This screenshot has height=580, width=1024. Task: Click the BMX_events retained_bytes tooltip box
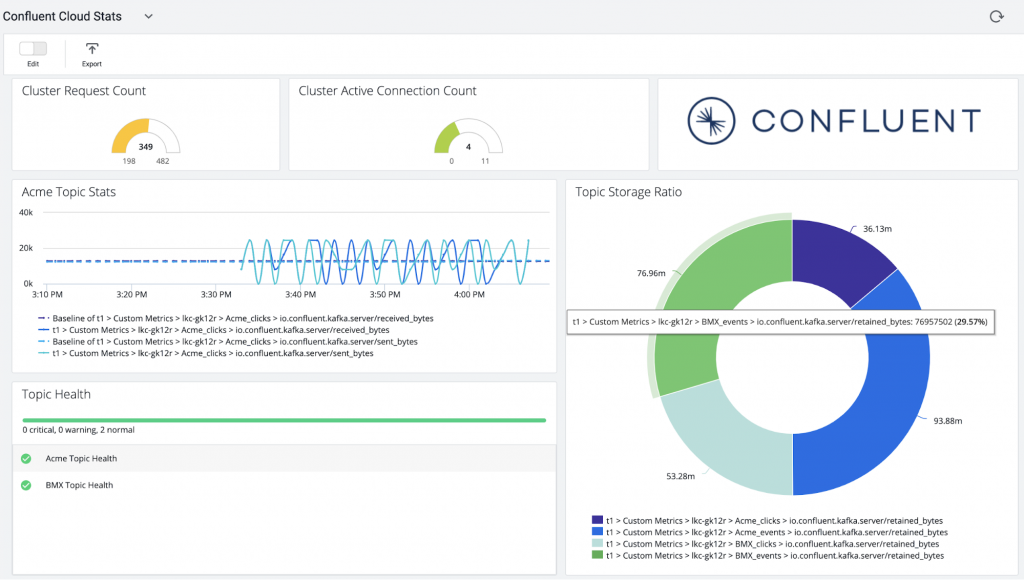coord(780,322)
